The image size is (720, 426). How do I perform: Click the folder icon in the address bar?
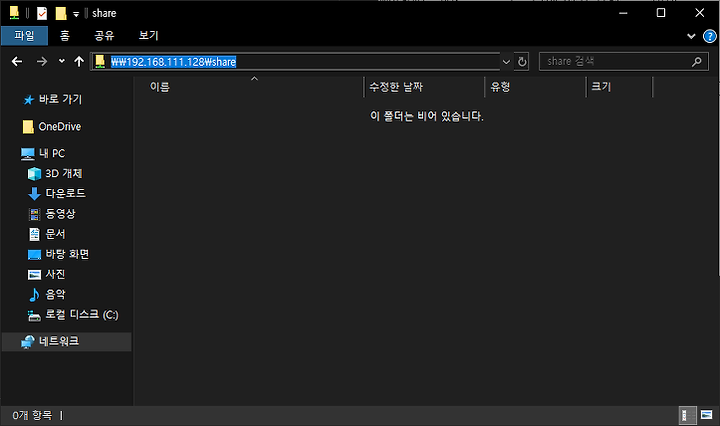point(100,61)
